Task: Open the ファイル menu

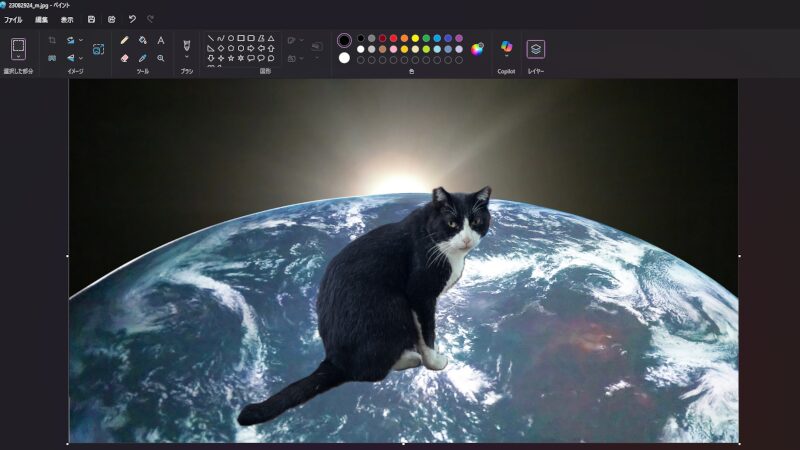Action: (13, 19)
